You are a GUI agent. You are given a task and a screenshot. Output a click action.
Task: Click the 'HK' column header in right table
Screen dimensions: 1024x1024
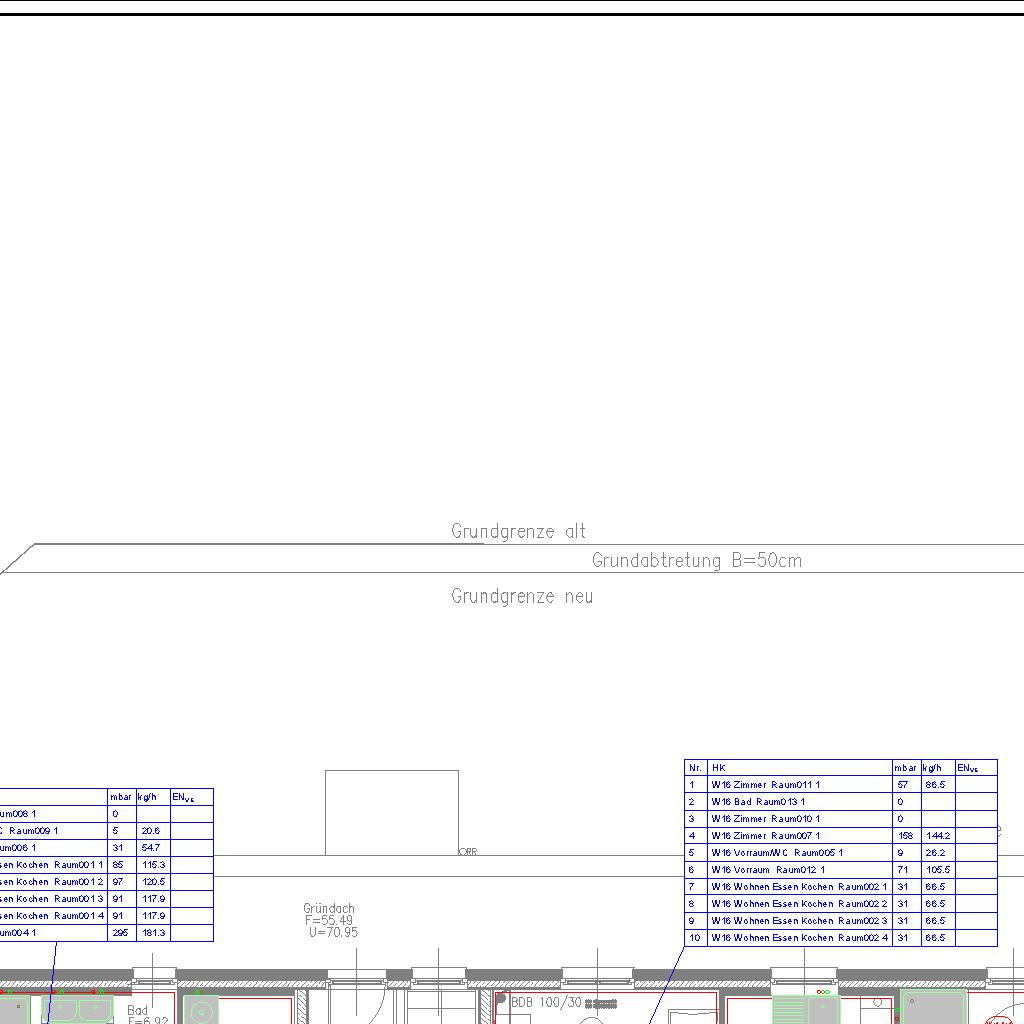(719, 768)
